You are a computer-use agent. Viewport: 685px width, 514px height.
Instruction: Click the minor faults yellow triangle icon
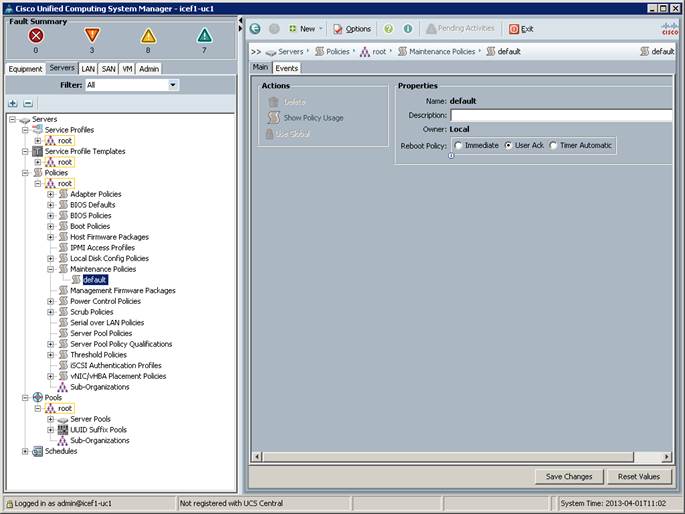coord(148,35)
